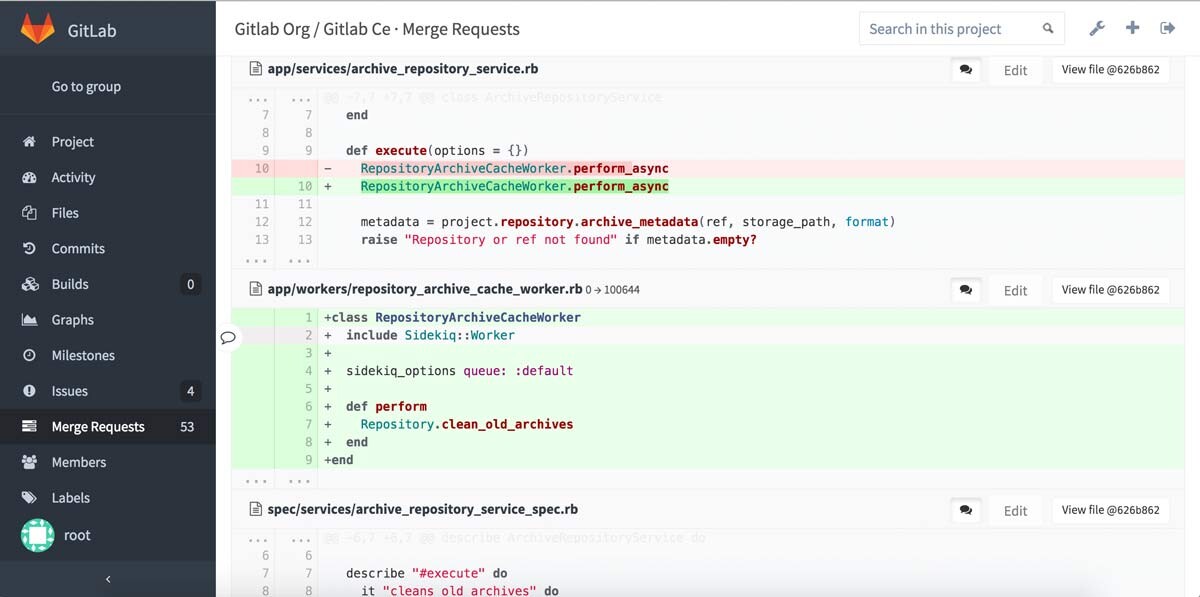This screenshot has width=1200, height=597.
Task: Expand hidden diff lines above line 7
Action: 256,98
